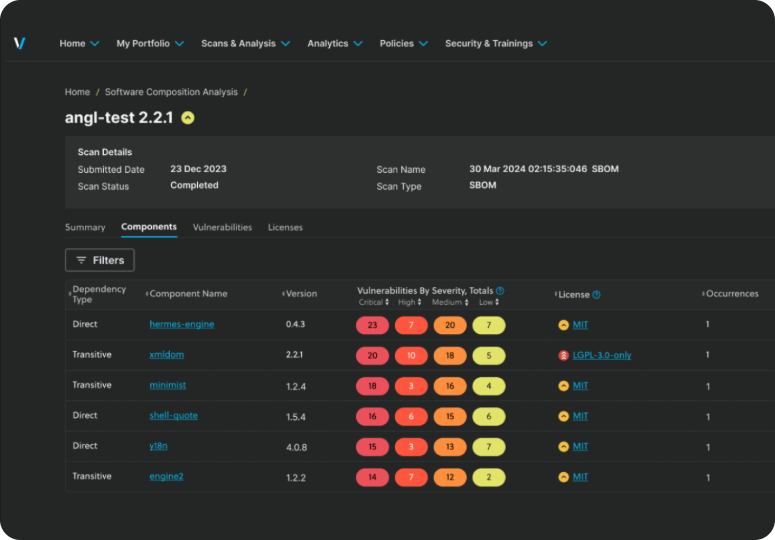The height and width of the screenshot is (540, 775).
Task: Click shell-quote low severity badge 6
Action: pos(489,416)
